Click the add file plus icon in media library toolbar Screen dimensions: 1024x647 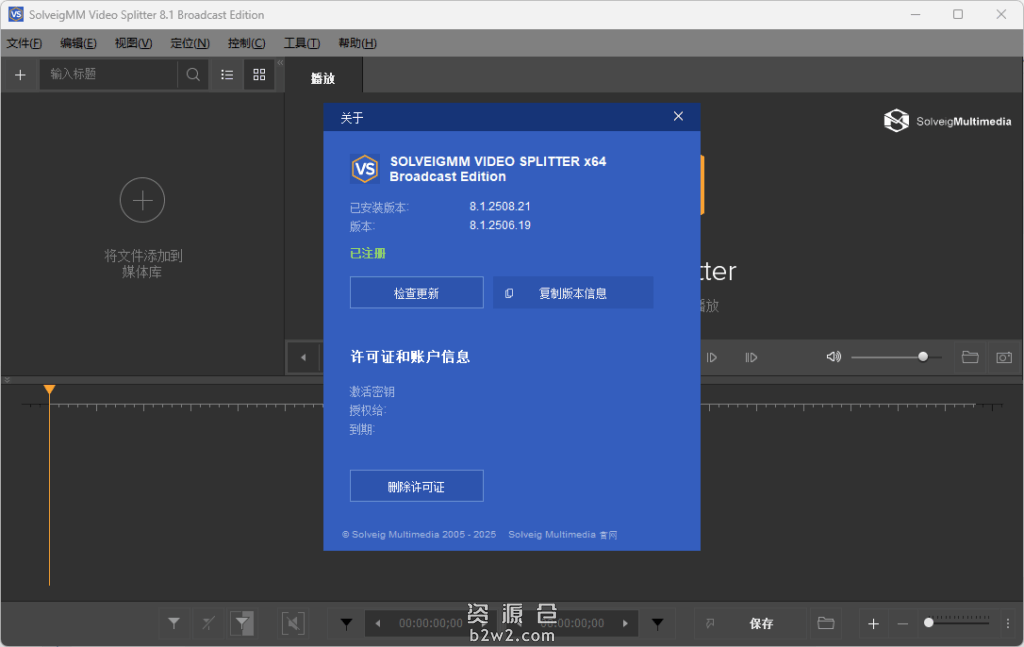[x=20, y=75]
